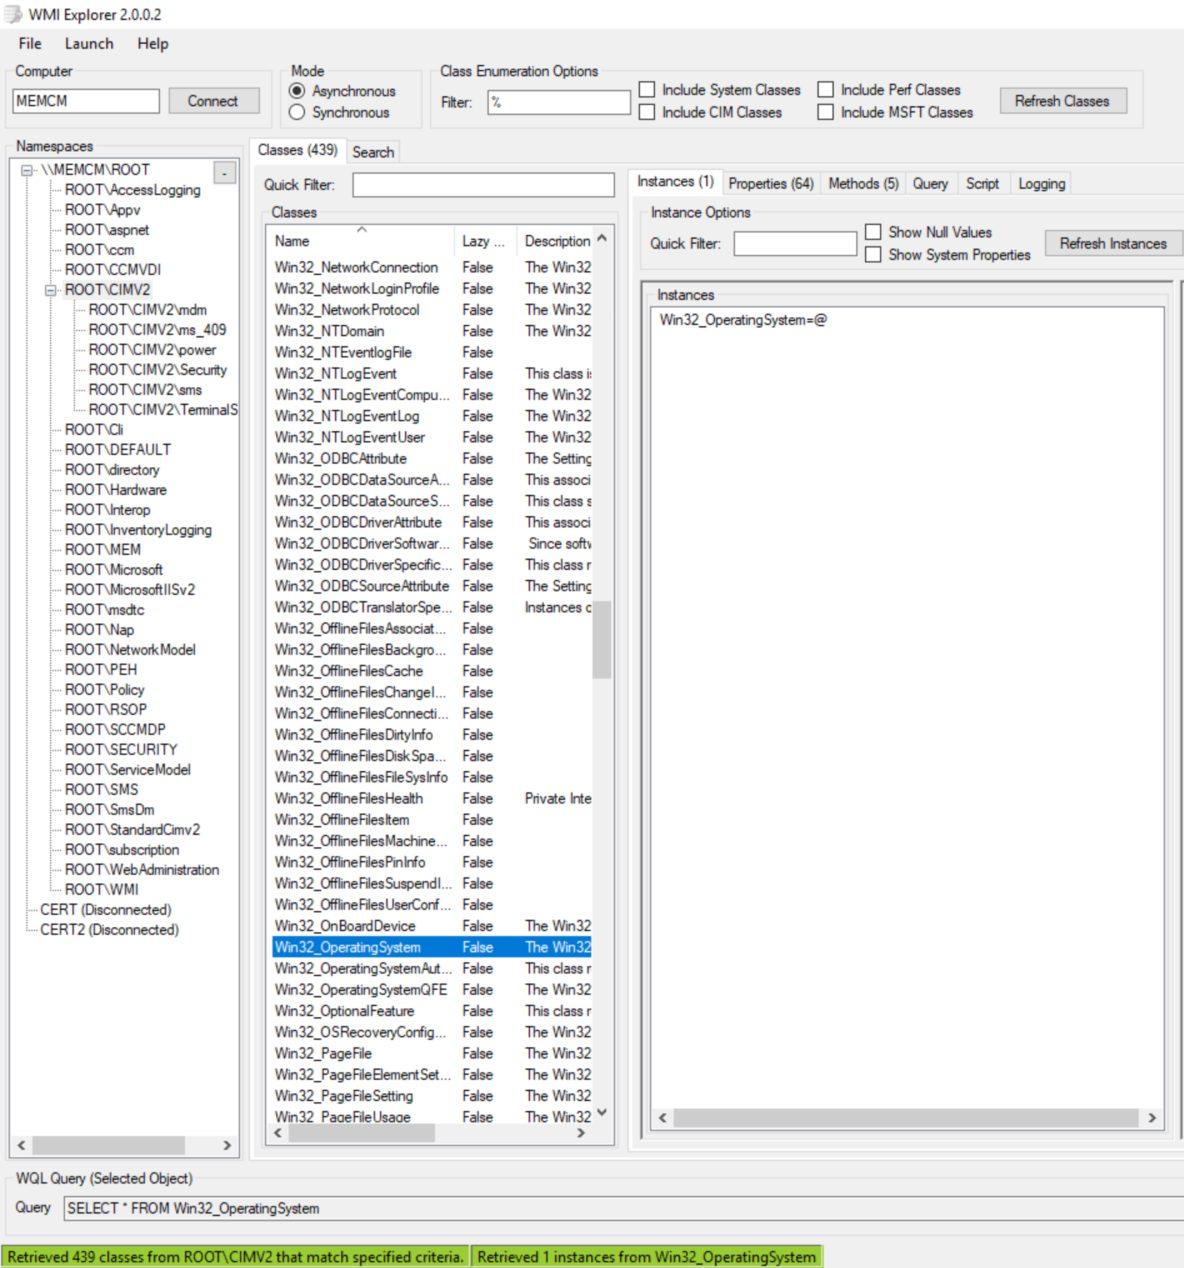Open the Help menu
Image resolution: width=1184 pixels, height=1268 pixels.
click(x=153, y=44)
